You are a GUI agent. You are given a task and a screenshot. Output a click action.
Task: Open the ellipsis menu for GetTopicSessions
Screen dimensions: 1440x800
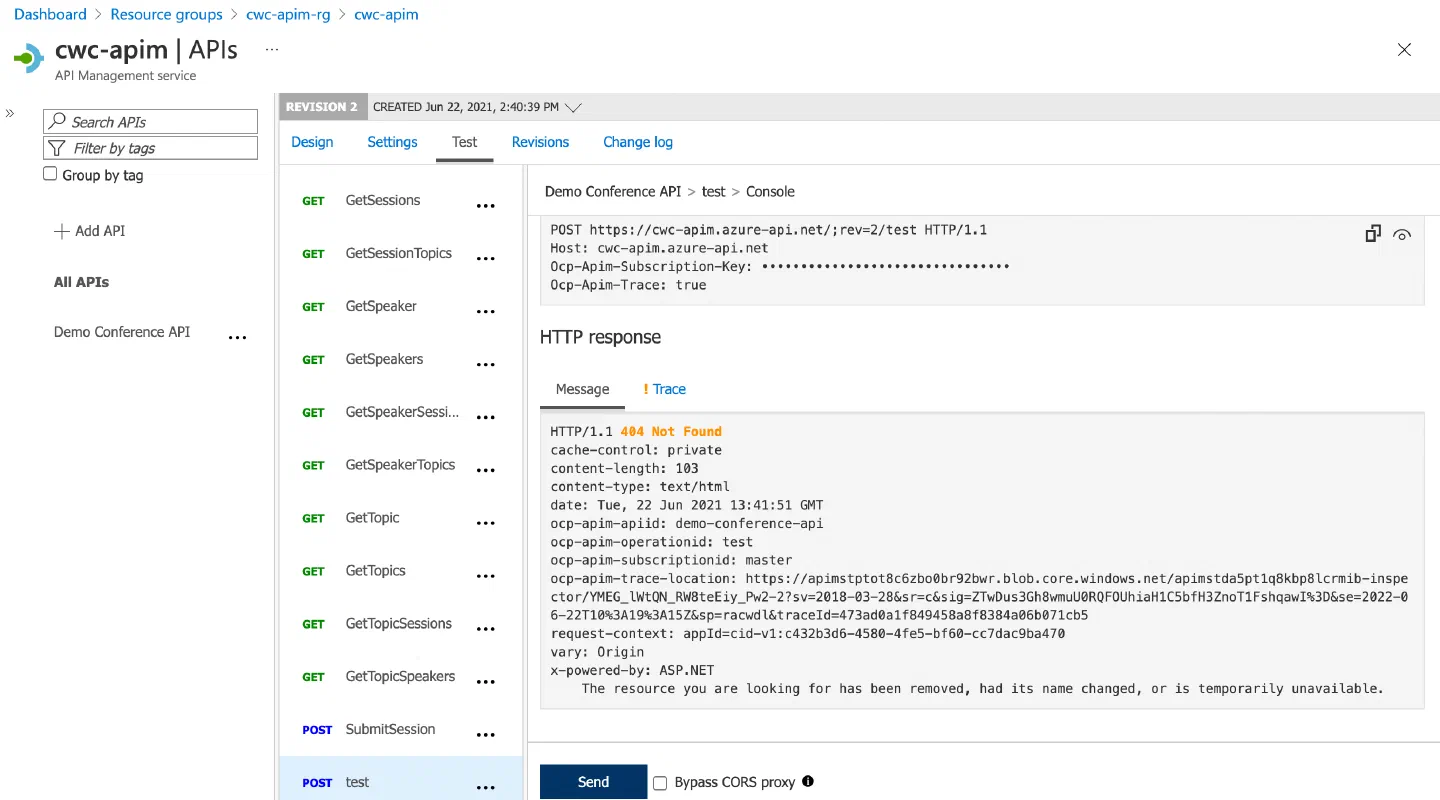coord(486,630)
